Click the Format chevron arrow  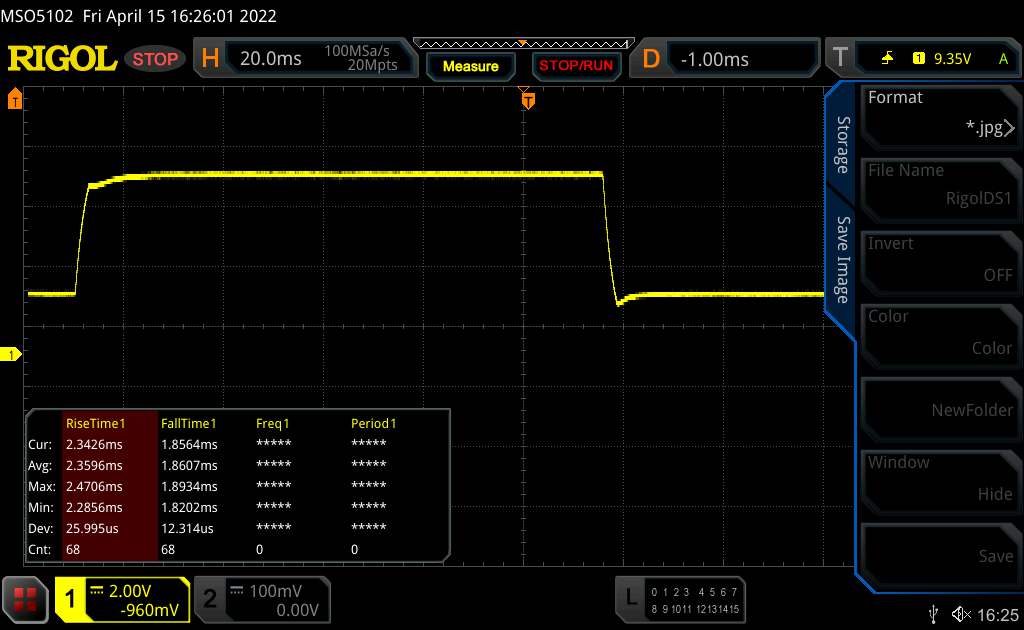coord(1009,128)
